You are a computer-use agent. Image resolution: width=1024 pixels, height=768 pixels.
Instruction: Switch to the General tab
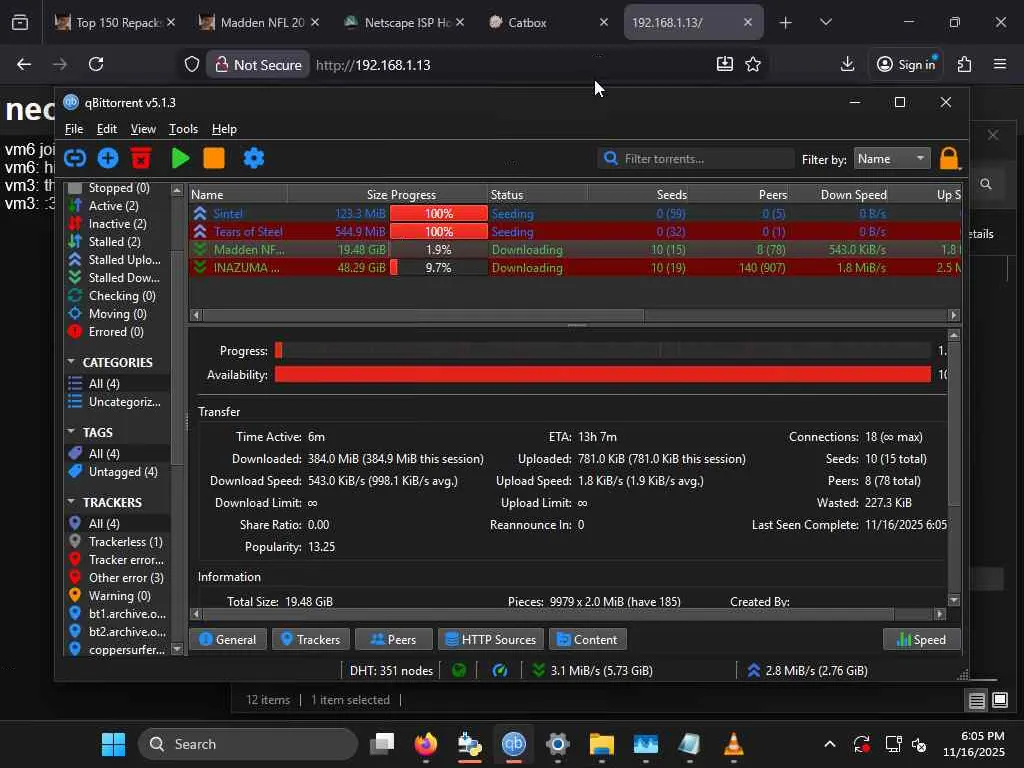[x=227, y=639]
